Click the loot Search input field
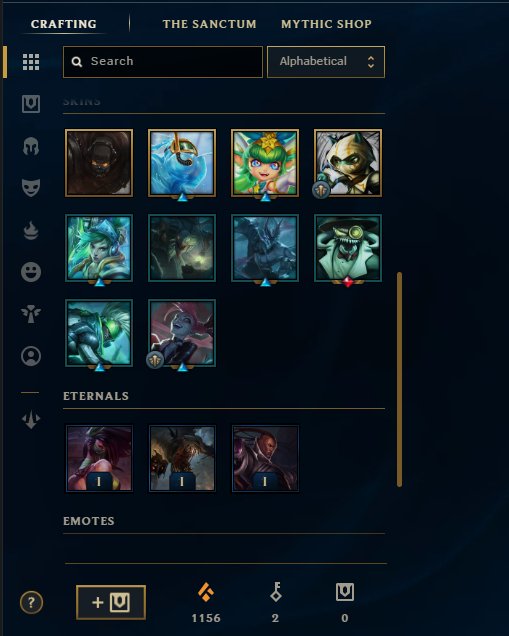The image size is (509, 636). (x=163, y=62)
